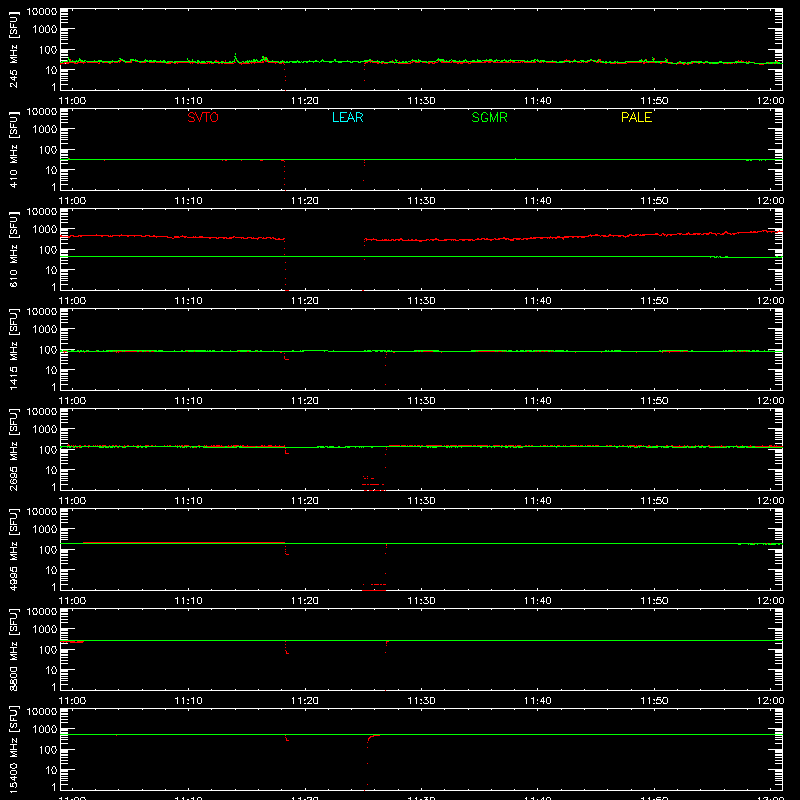Select the 15400 MHz [SFU] axis title
The height and width of the screenshot is (800, 800).
coord(13,749)
